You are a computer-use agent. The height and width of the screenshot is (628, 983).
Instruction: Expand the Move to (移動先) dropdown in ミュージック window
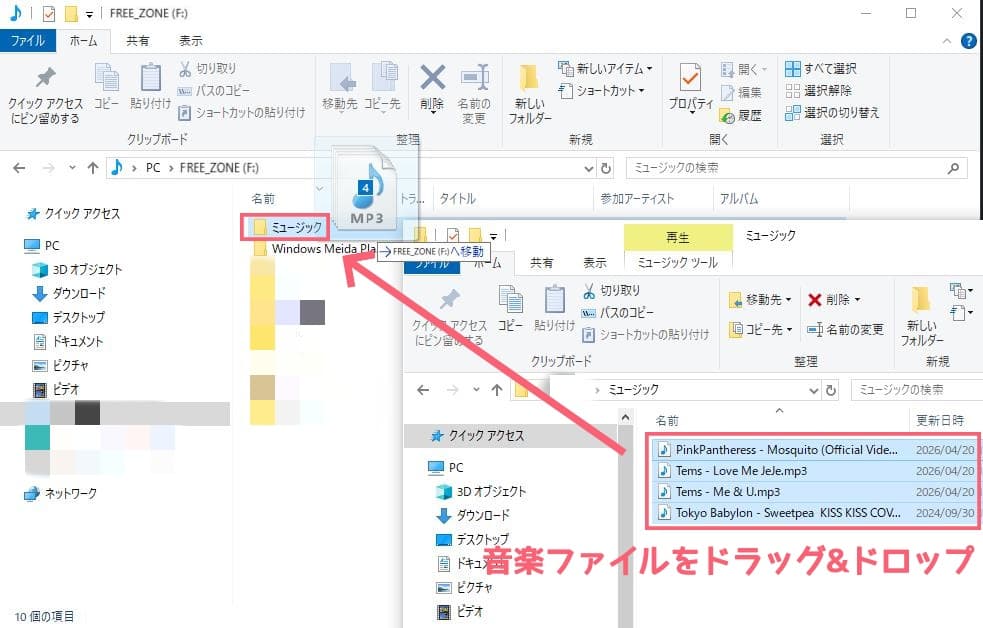coord(761,299)
